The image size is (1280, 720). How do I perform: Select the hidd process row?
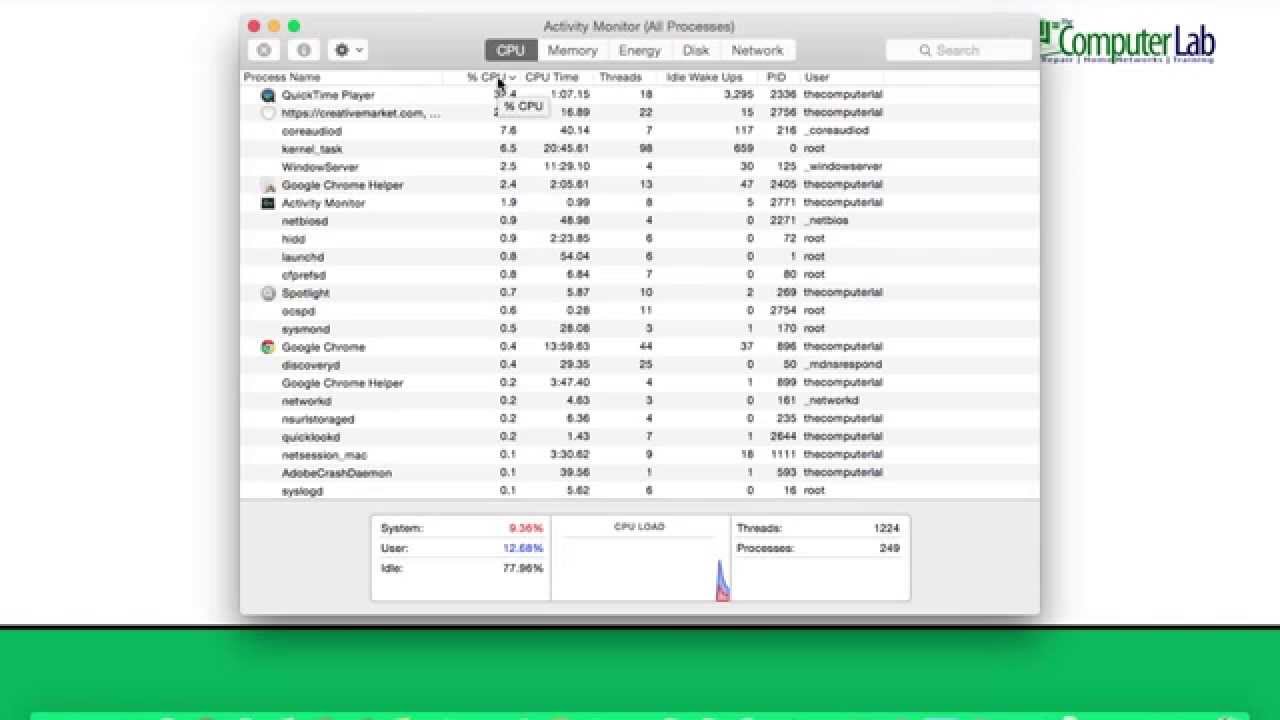pyautogui.click(x=640, y=239)
